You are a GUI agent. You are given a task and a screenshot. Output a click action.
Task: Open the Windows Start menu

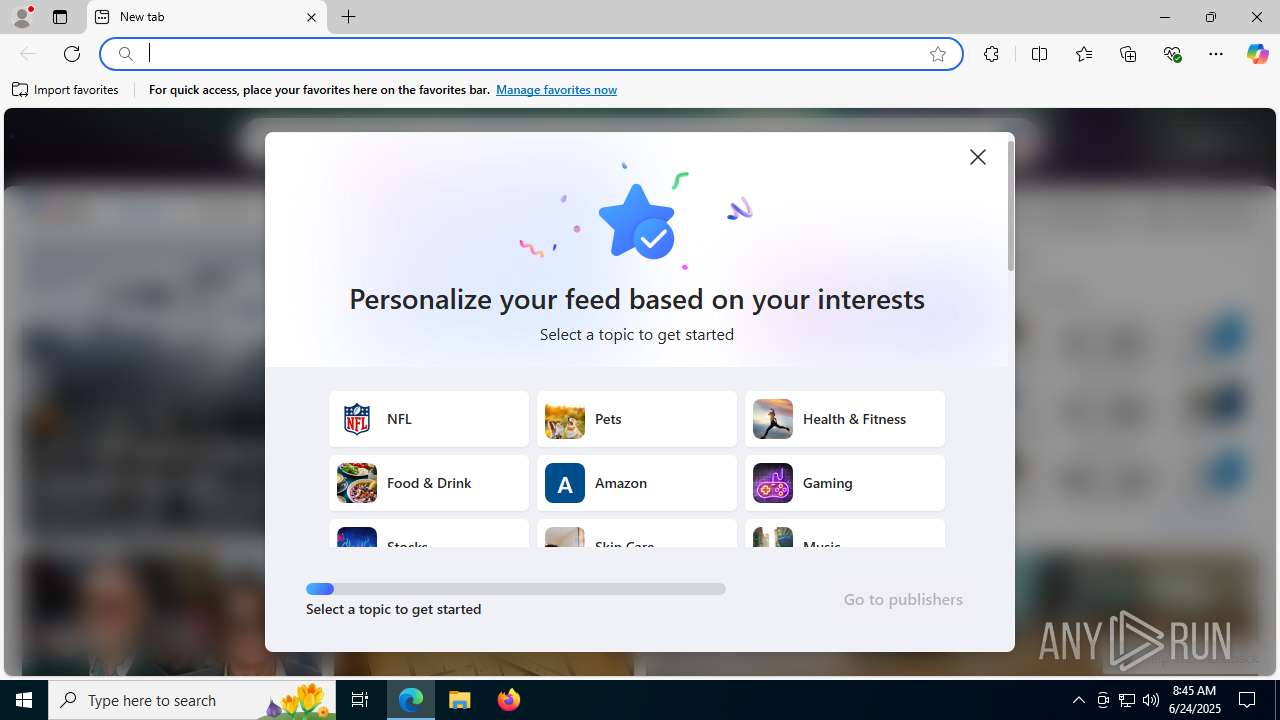pyautogui.click(x=24, y=700)
